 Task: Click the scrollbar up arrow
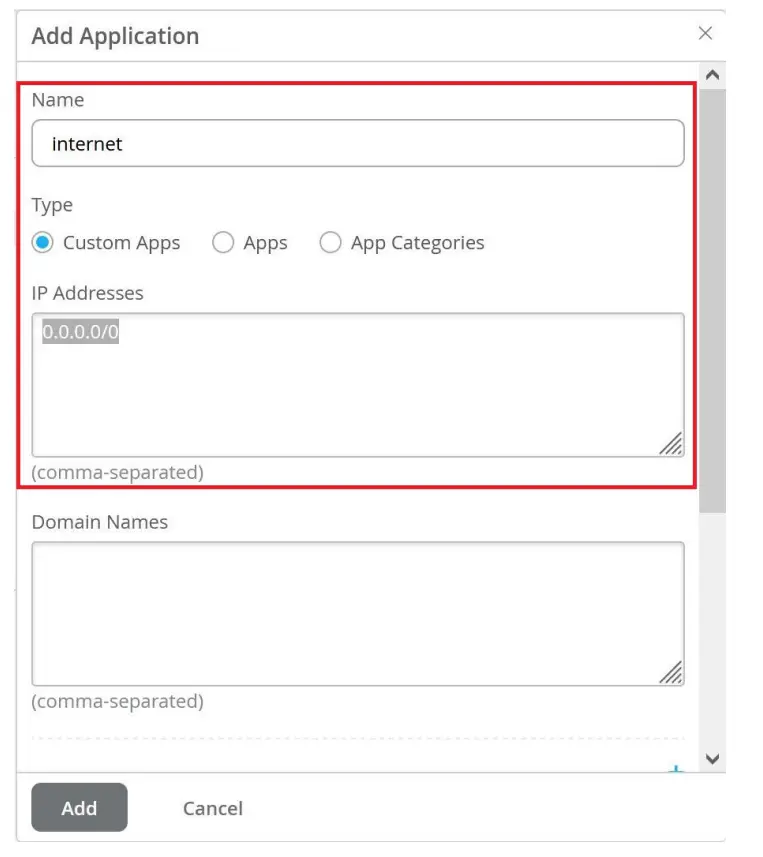[x=712, y=75]
